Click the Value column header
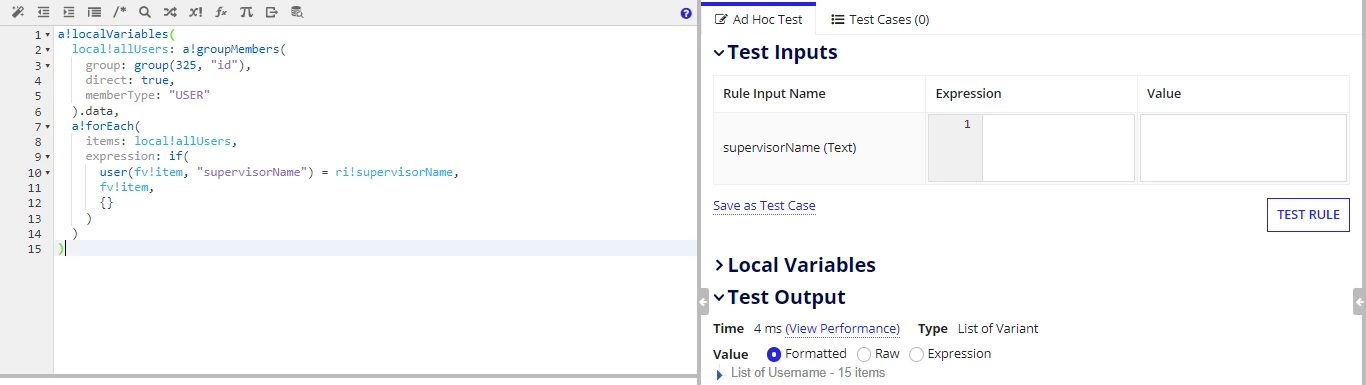The width and height of the screenshot is (1366, 385). click(x=1164, y=94)
